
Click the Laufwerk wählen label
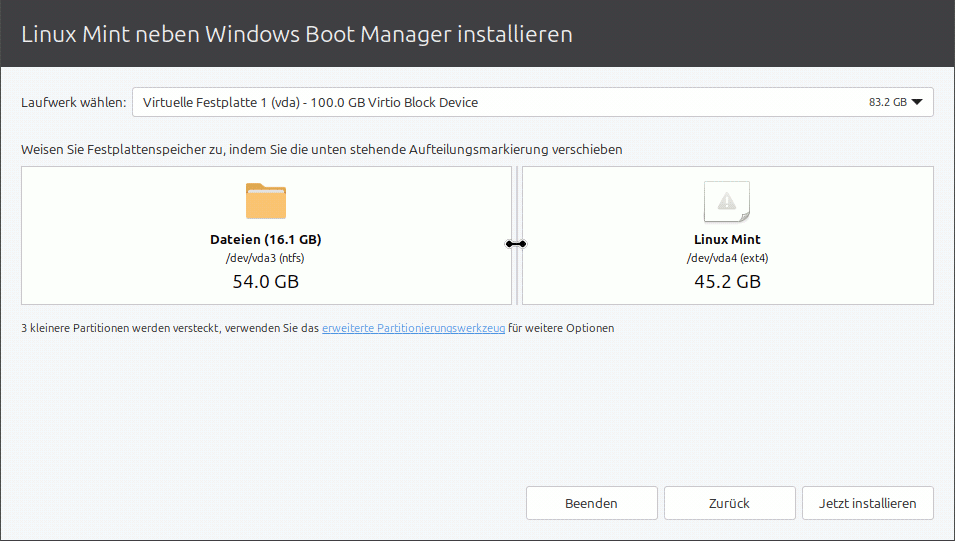pos(74,102)
